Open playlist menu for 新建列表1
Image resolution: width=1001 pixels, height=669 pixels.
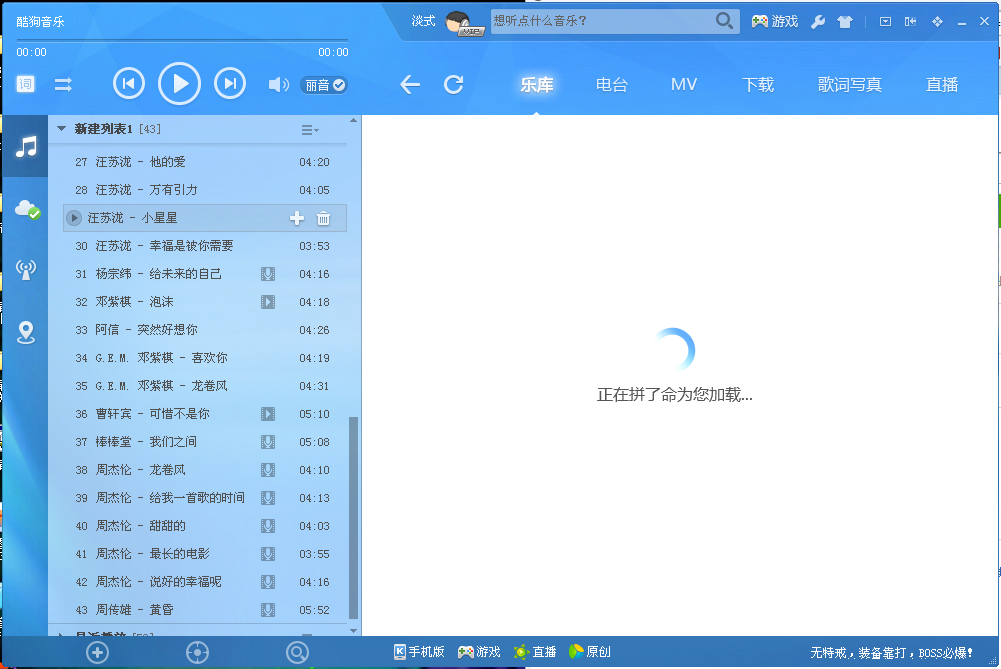click(x=310, y=130)
